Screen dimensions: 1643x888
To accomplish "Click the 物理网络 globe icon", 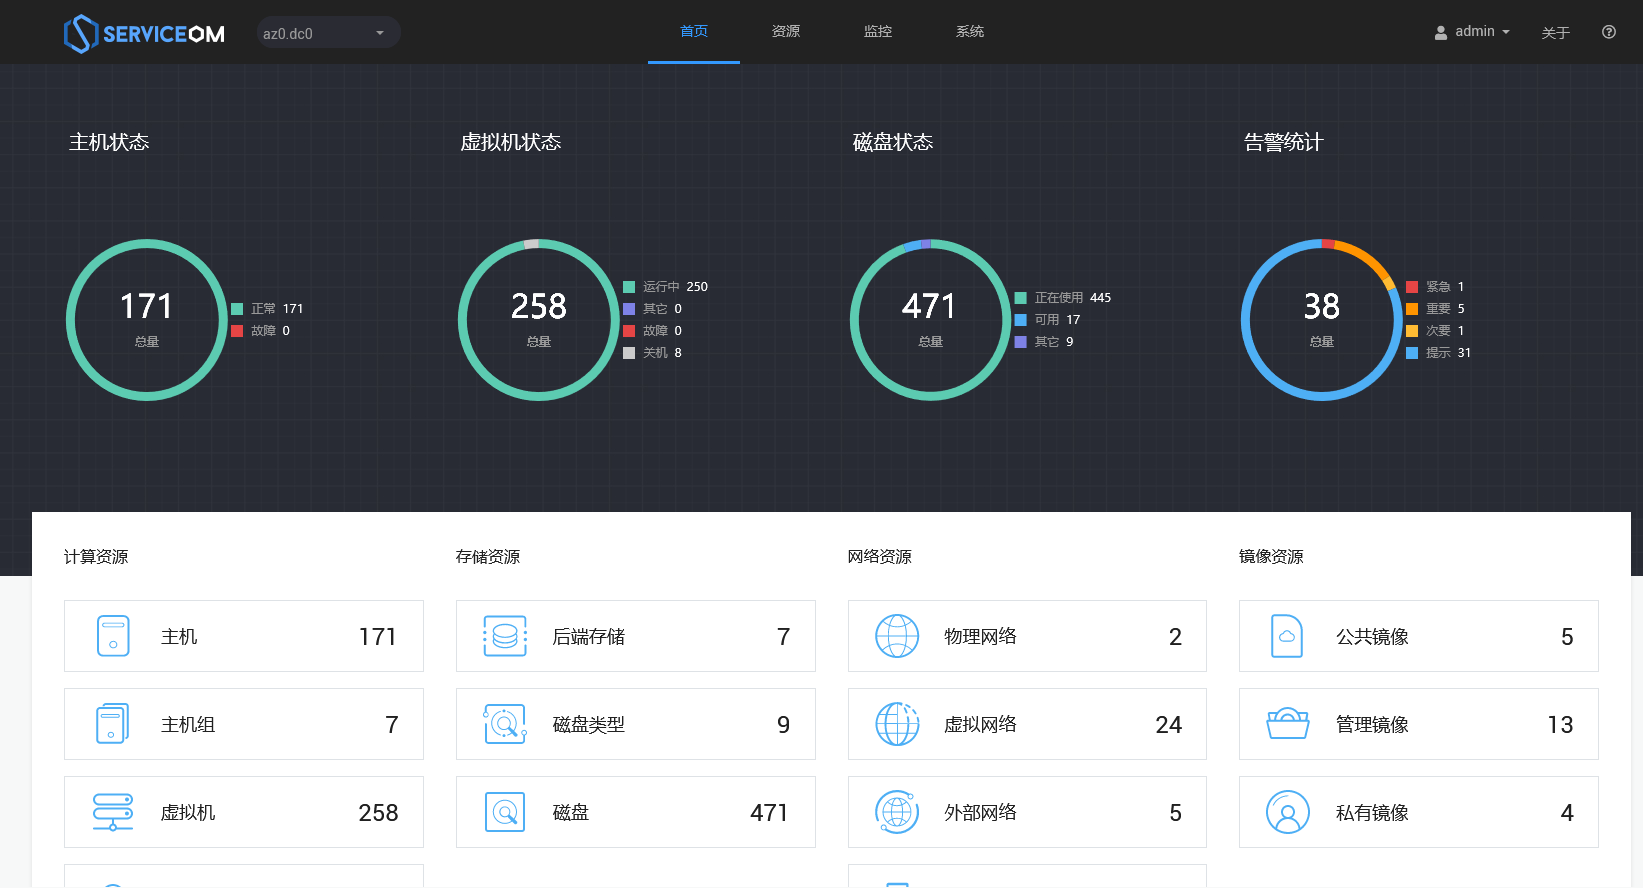I will [897, 636].
